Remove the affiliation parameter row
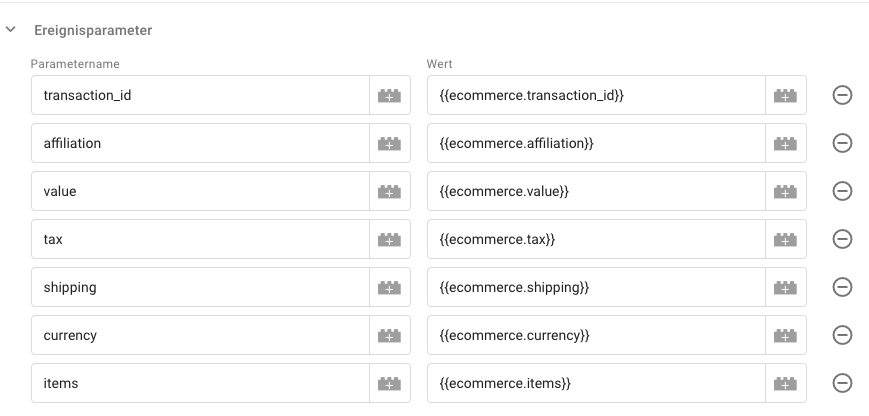Screen dimensions: 869x416 click(x=842, y=143)
